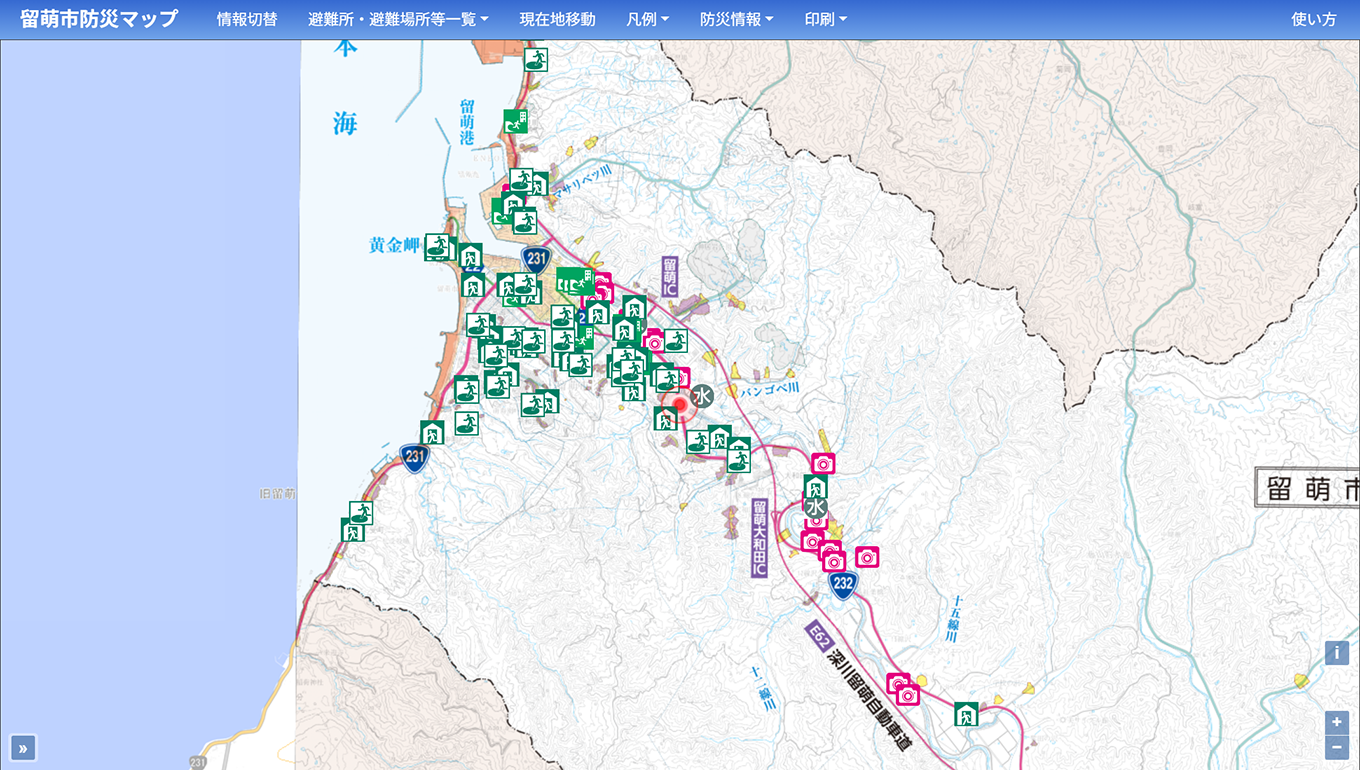Click the zoom in plus button
The width and height of the screenshot is (1360, 770).
click(x=1336, y=722)
